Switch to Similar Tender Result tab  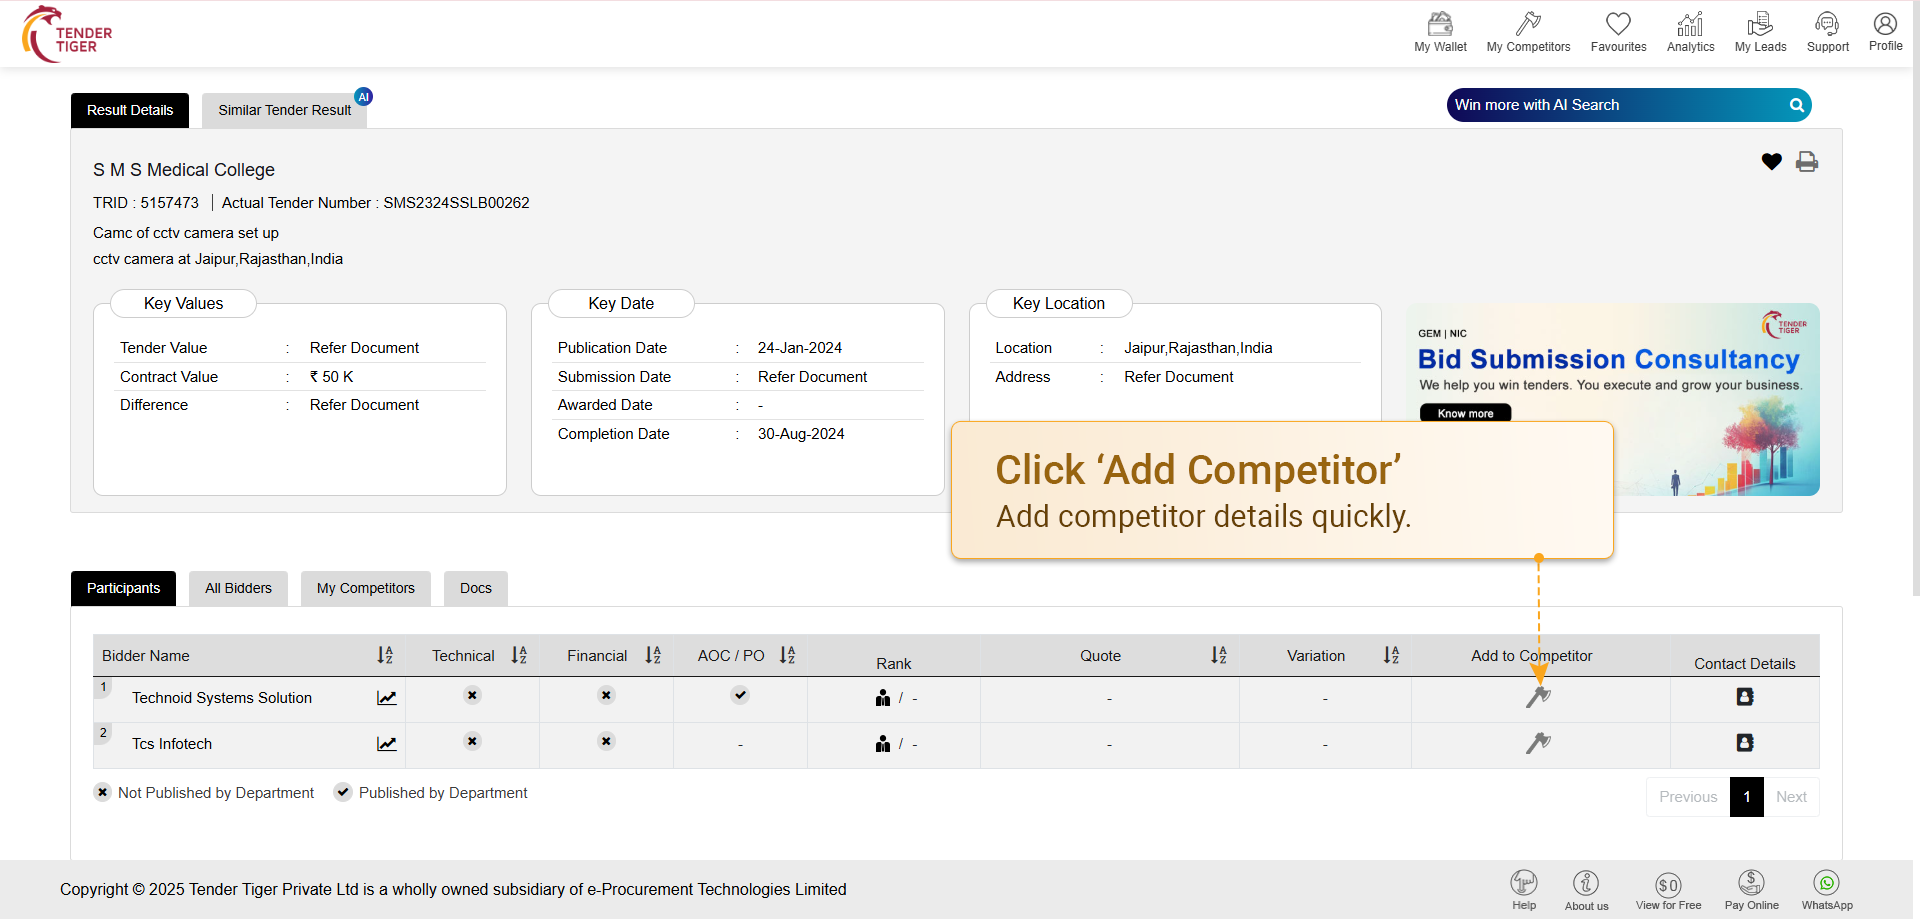tap(284, 110)
